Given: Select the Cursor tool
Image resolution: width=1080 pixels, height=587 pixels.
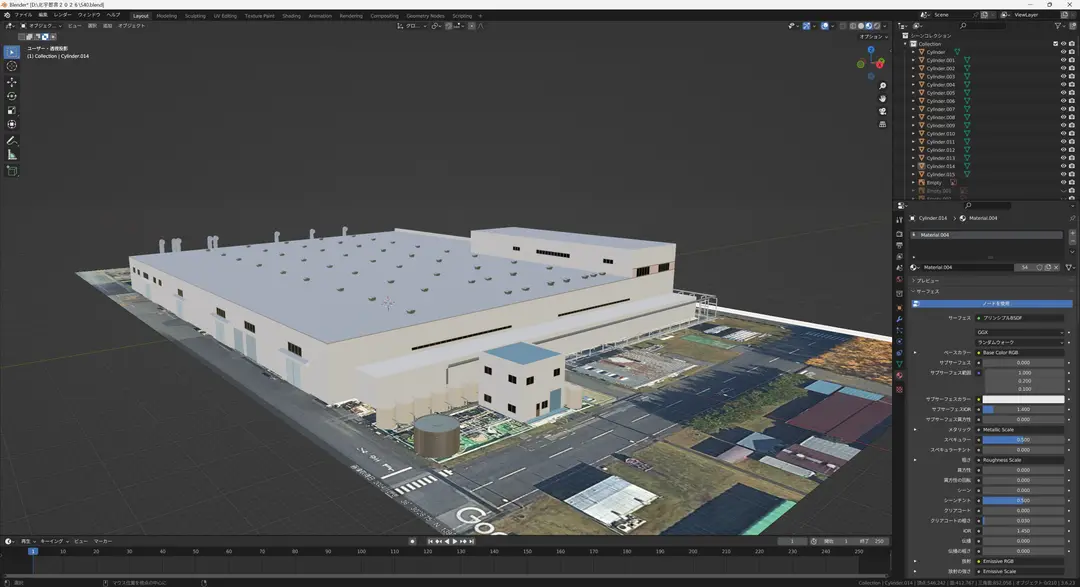Looking at the screenshot, I should (x=12, y=66).
